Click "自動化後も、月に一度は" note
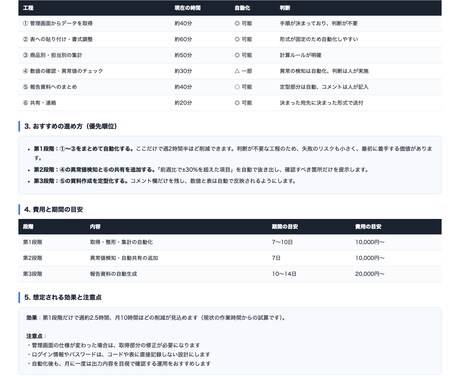The image size is (460, 380). [119, 364]
